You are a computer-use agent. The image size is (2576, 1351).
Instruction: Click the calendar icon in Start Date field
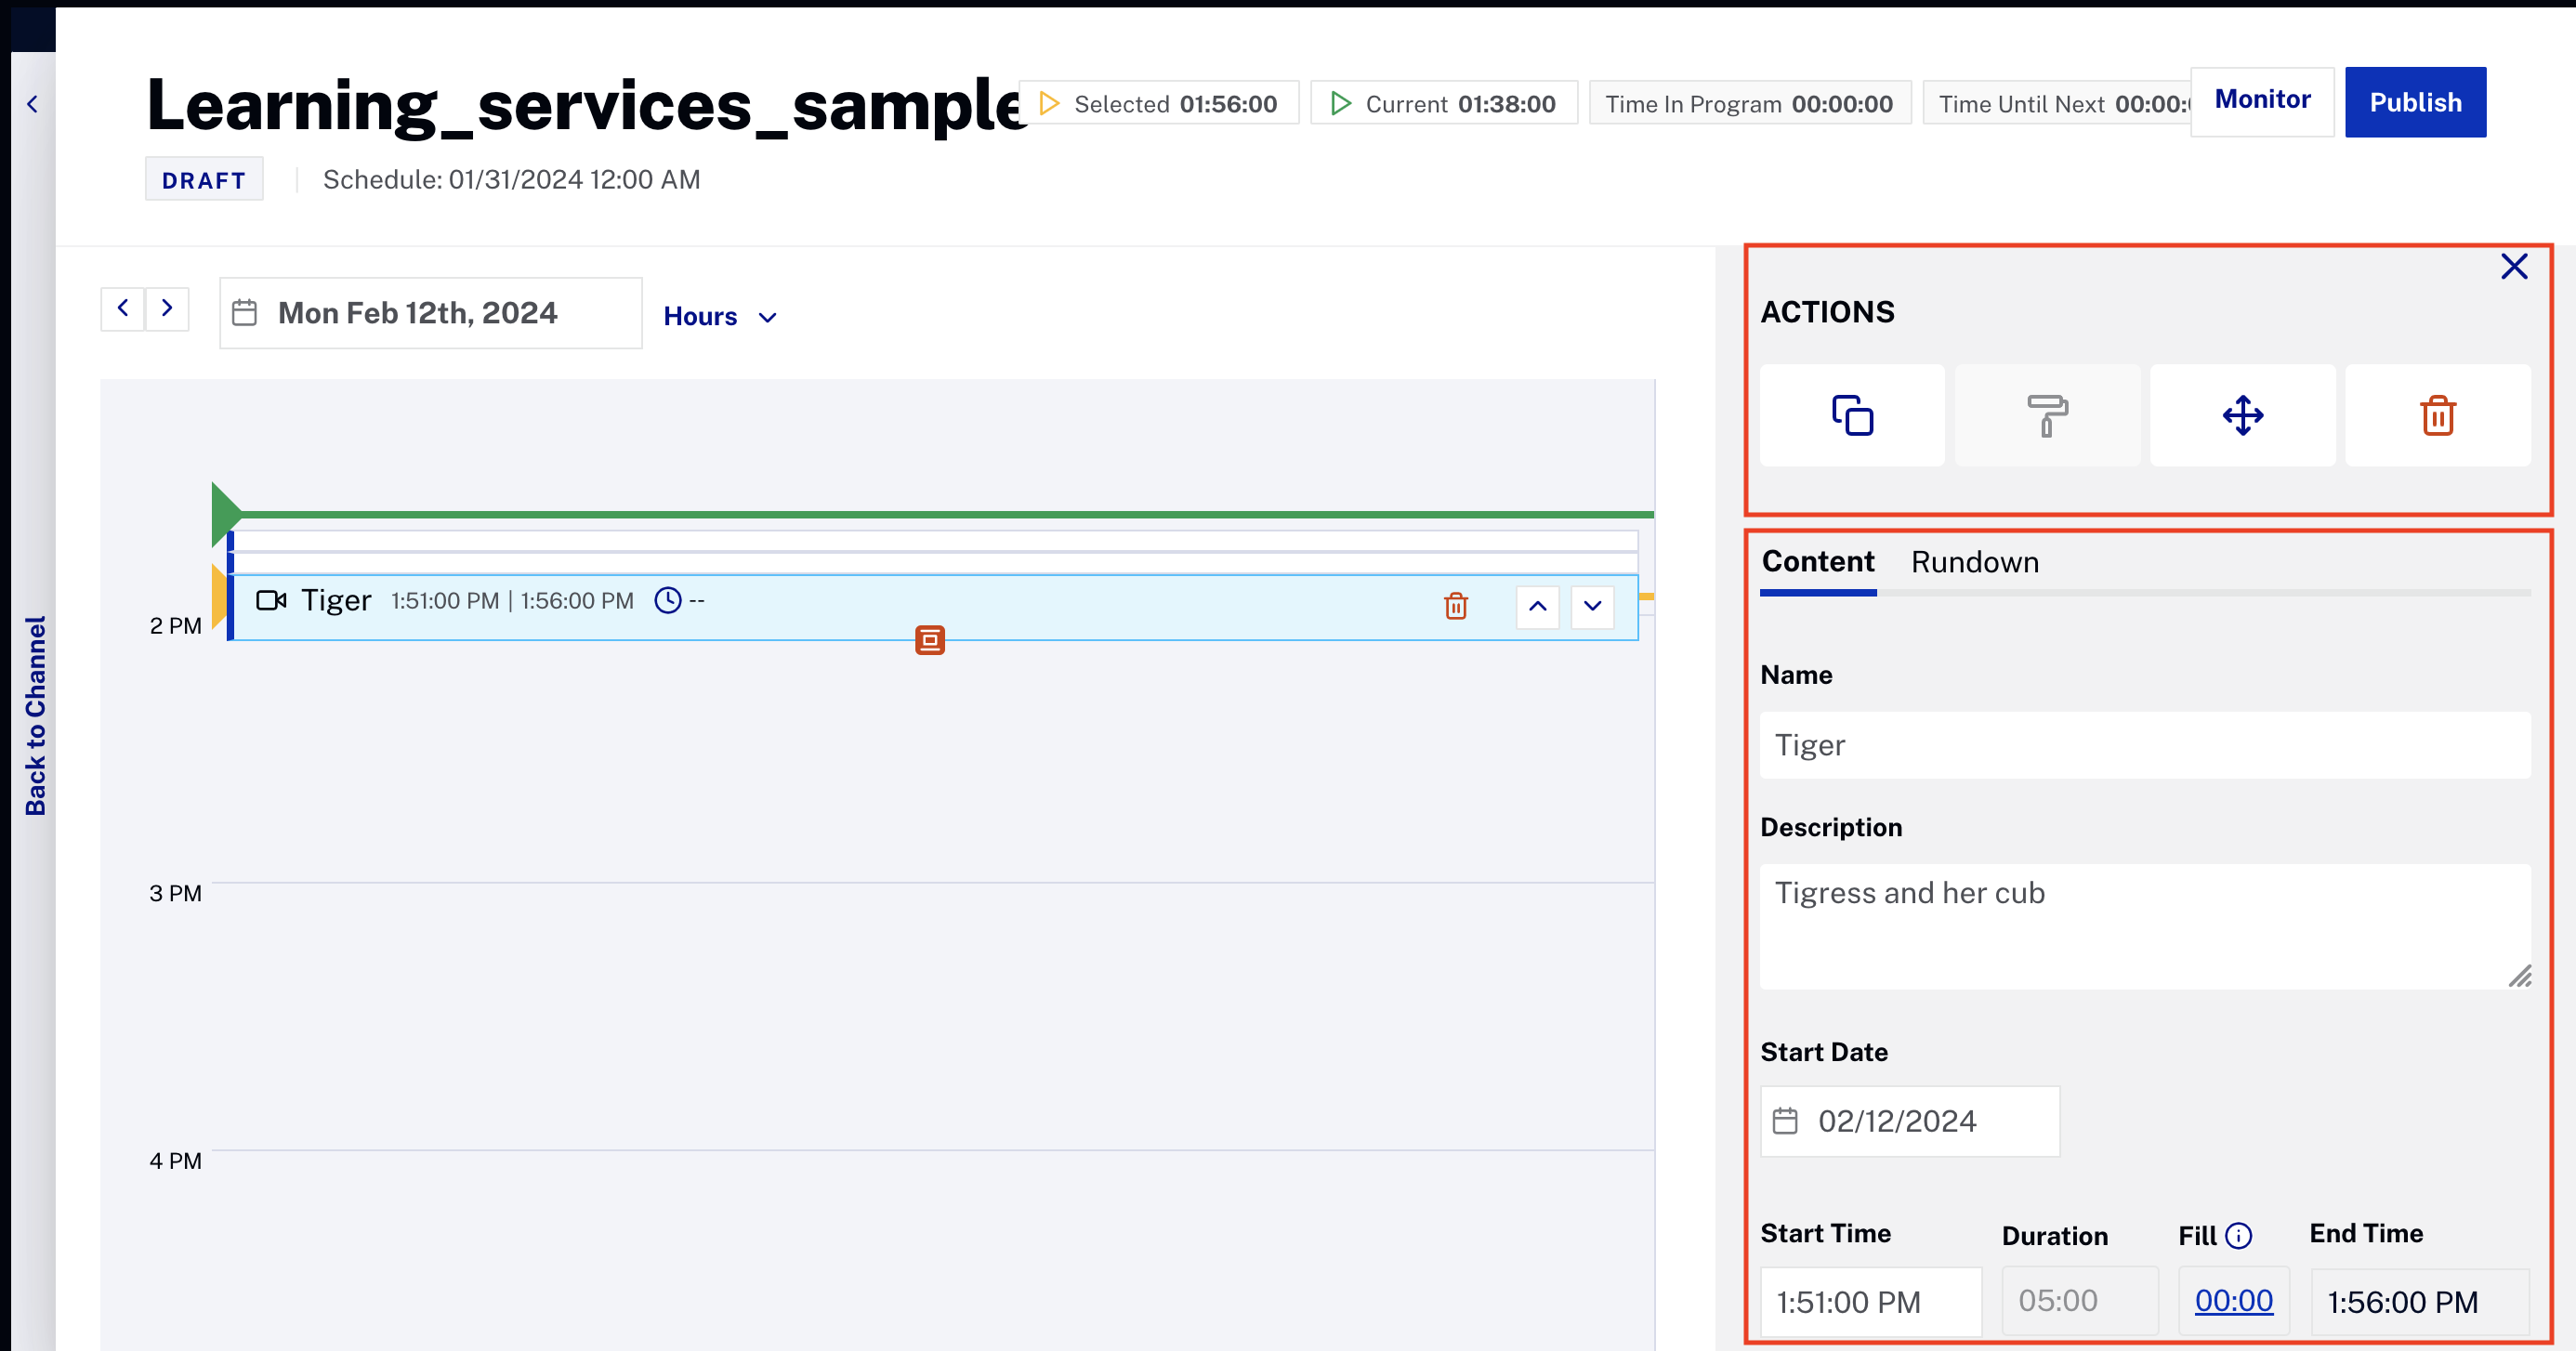(1785, 1121)
